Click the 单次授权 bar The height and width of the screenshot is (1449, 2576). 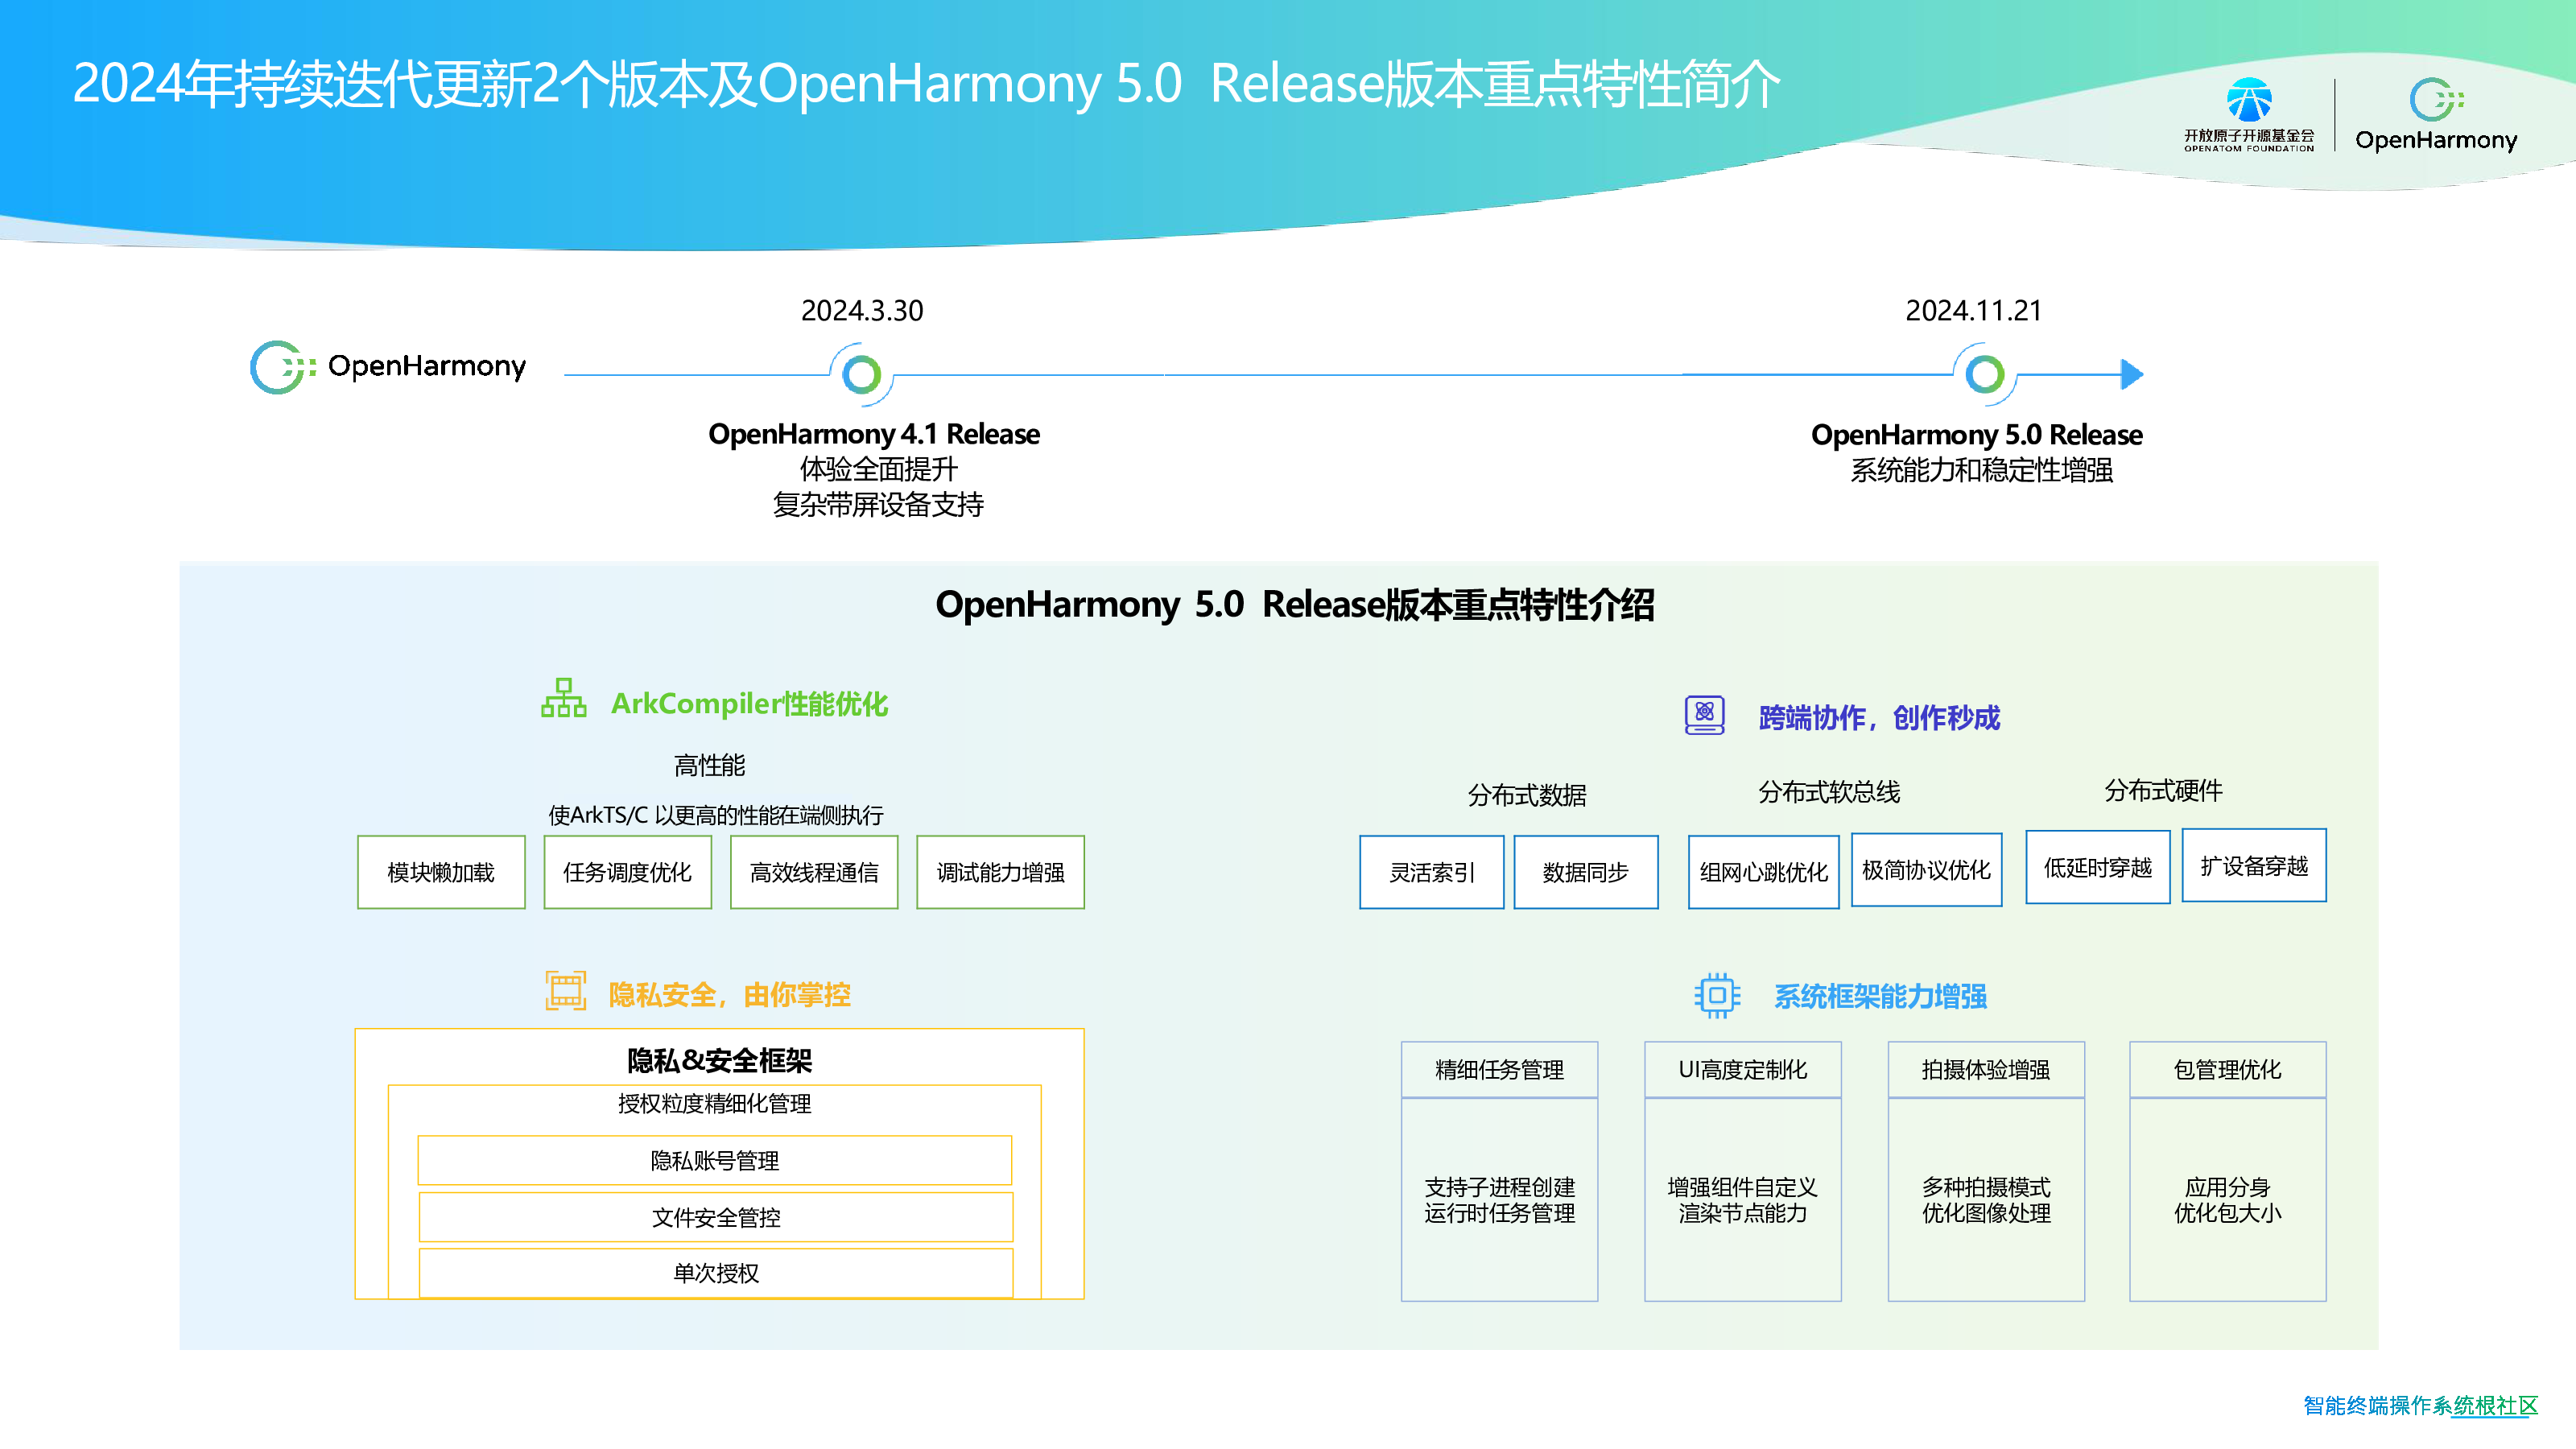(x=715, y=1272)
